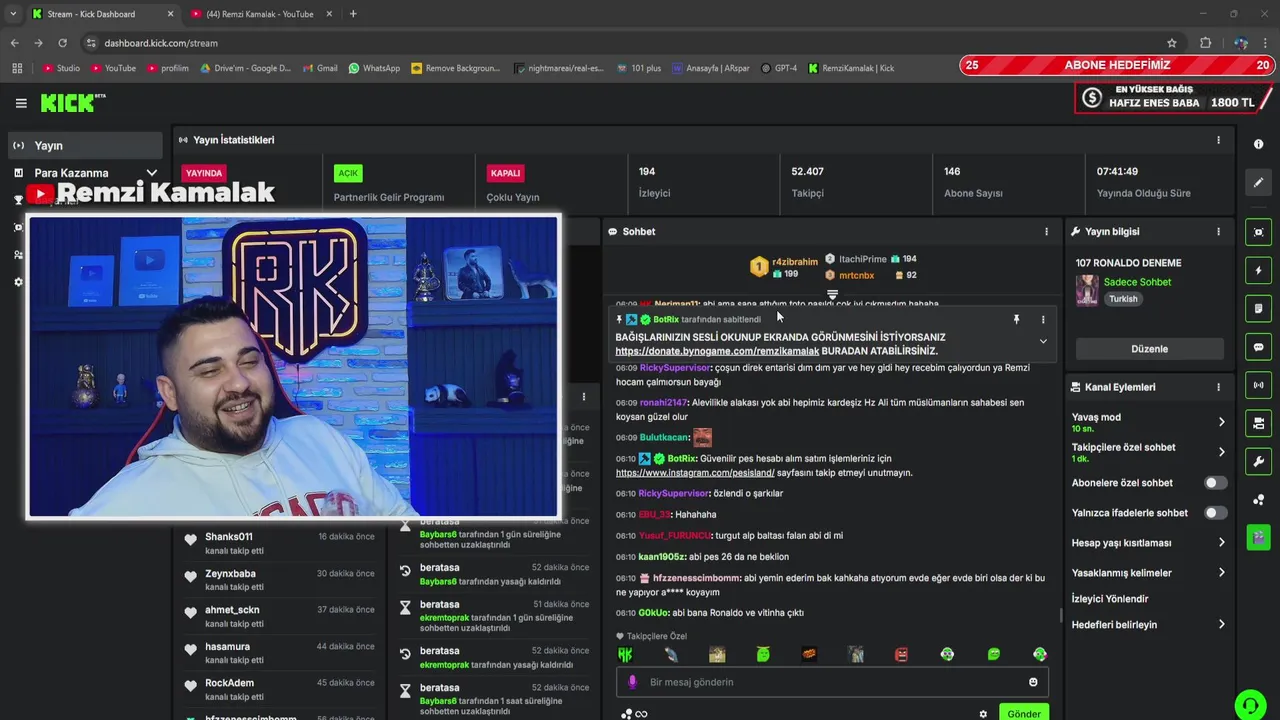
Task: Click the stream category thumbnail in Yayın bilgisi
Action: click(x=1087, y=290)
